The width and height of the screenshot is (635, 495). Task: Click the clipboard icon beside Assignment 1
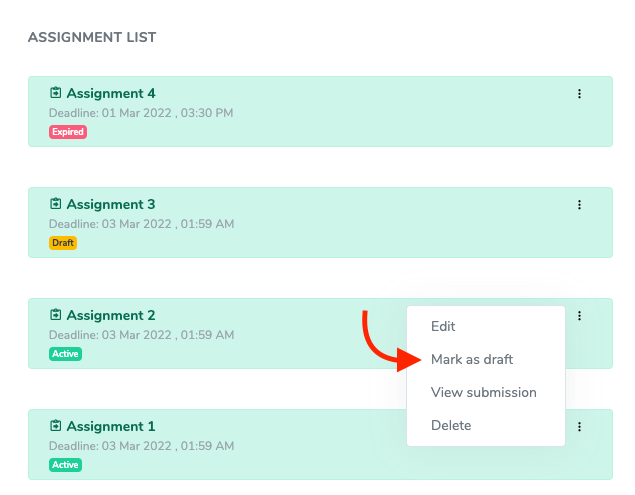[x=56, y=426]
